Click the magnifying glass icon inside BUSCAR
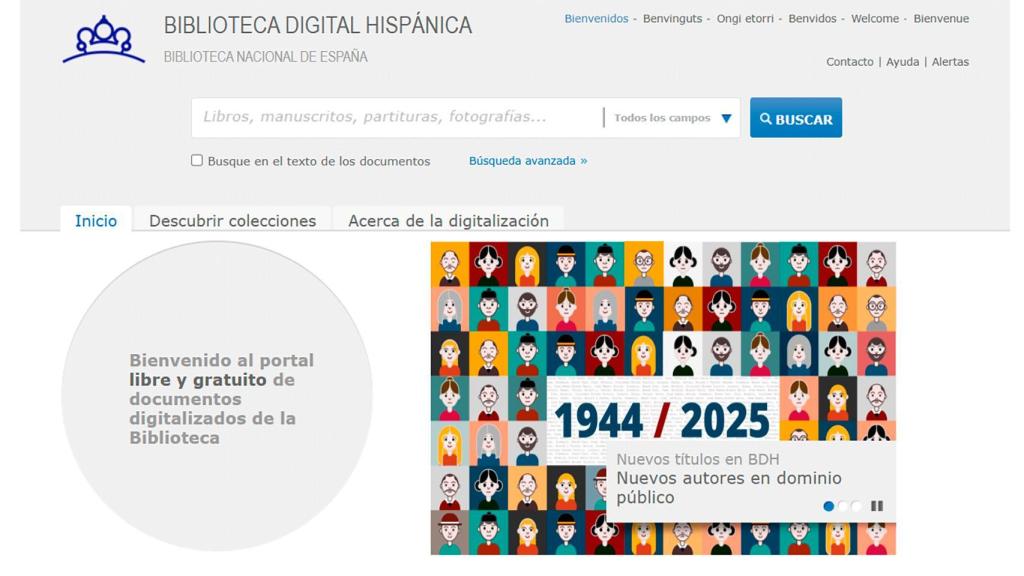Screen dimensions: 1024x576 pyautogui.click(x=766, y=117)
